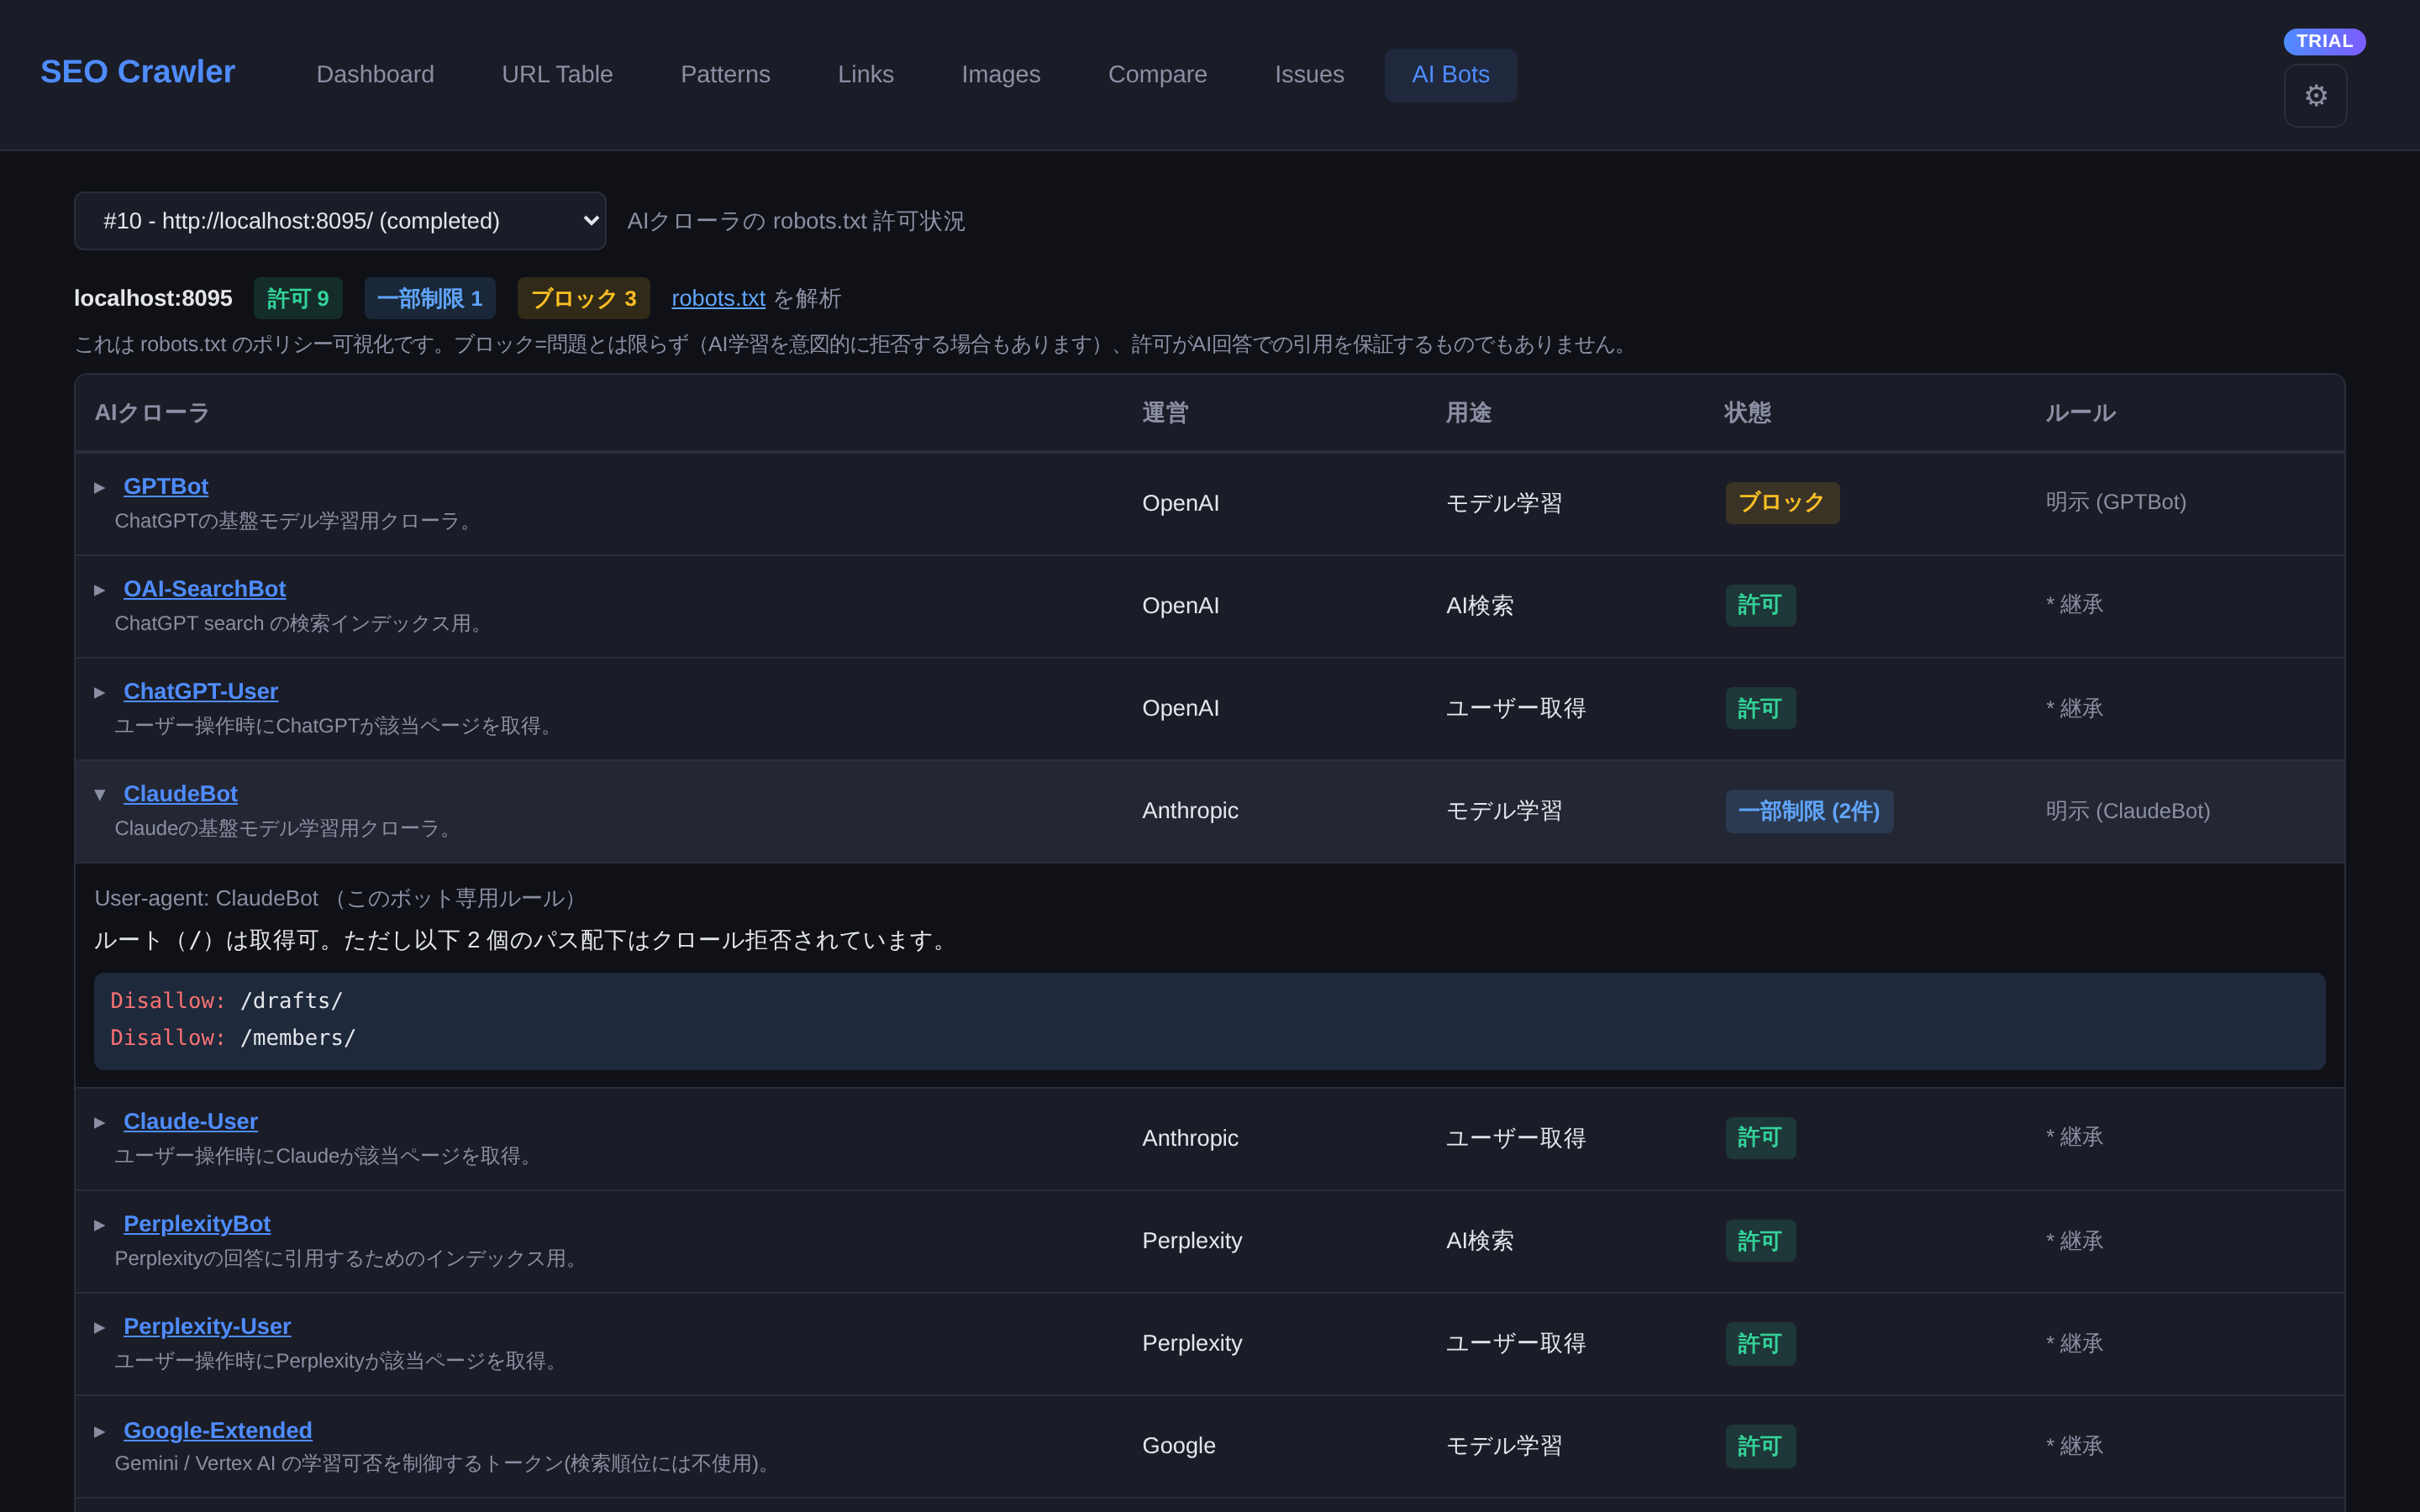The height and width of the screenshot is (1512, 2420).
Task: Click the ブロック 3 summary badge
Action: (584, 298)
